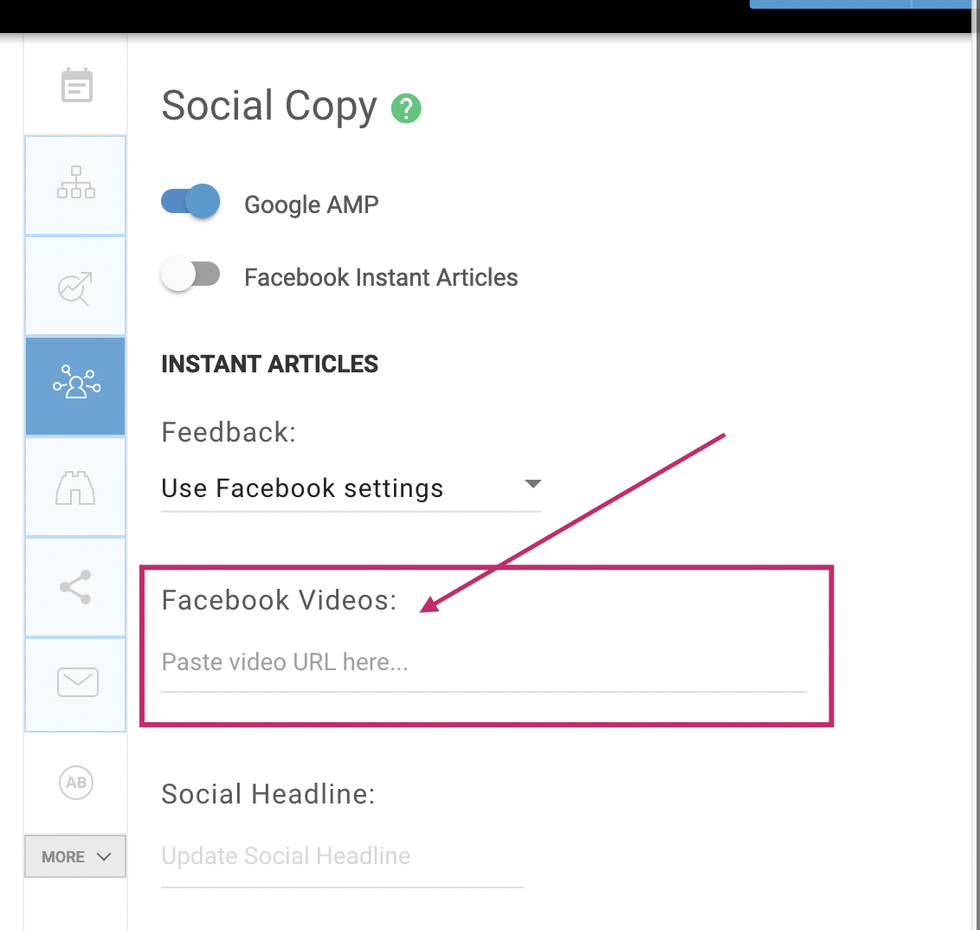Click the Facebook Videos field label
This screenshot has height=930, width=980.
tap(279, 600)
